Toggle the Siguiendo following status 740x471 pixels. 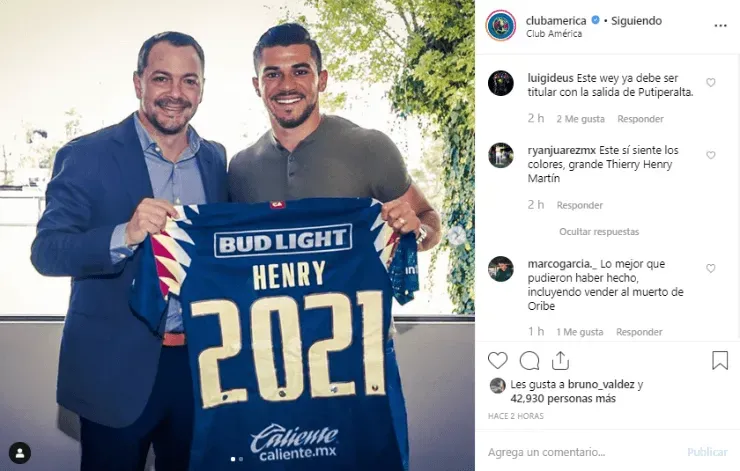click(636, 21)
